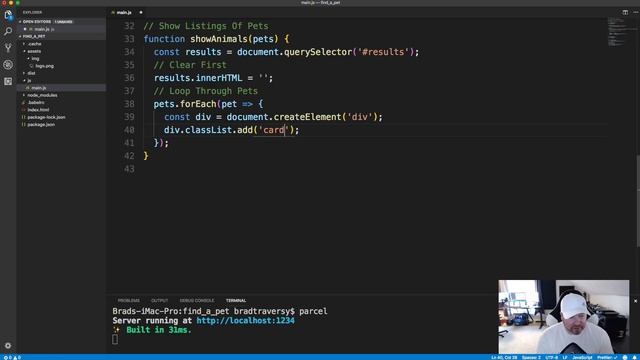Screen dimensions: 640x360
Task: Open logo.png in the file tree
Action: [44, 66]
